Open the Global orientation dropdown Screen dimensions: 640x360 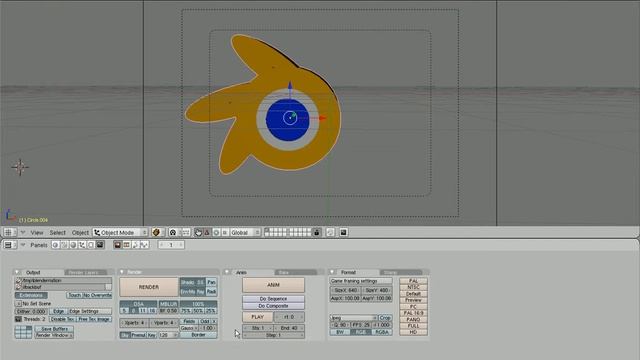245,232
